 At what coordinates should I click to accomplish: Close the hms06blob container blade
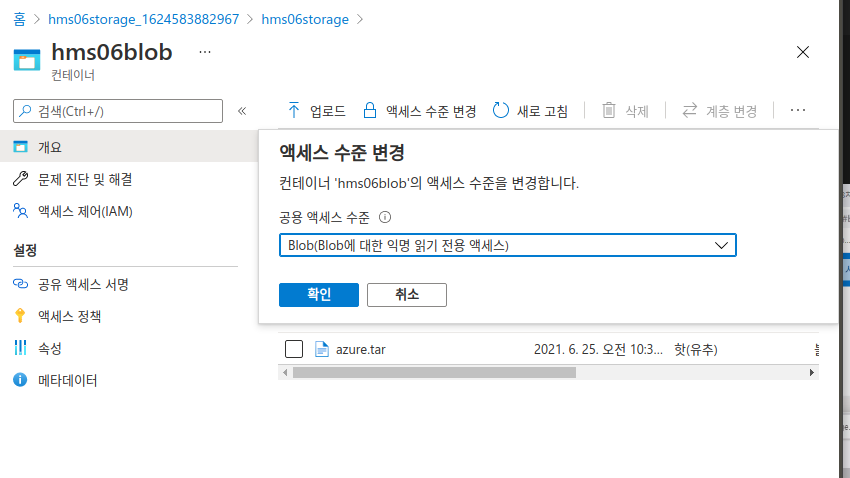tap(803, 52)
